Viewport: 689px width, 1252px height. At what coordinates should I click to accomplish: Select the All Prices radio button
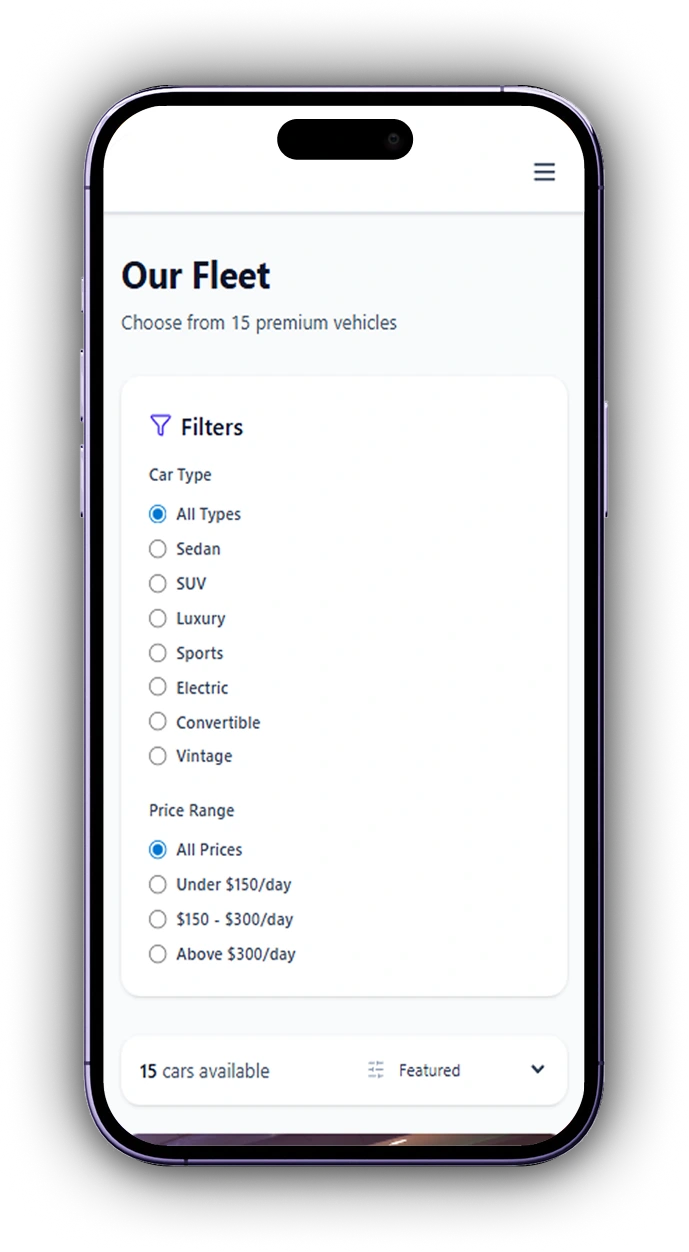157,850
